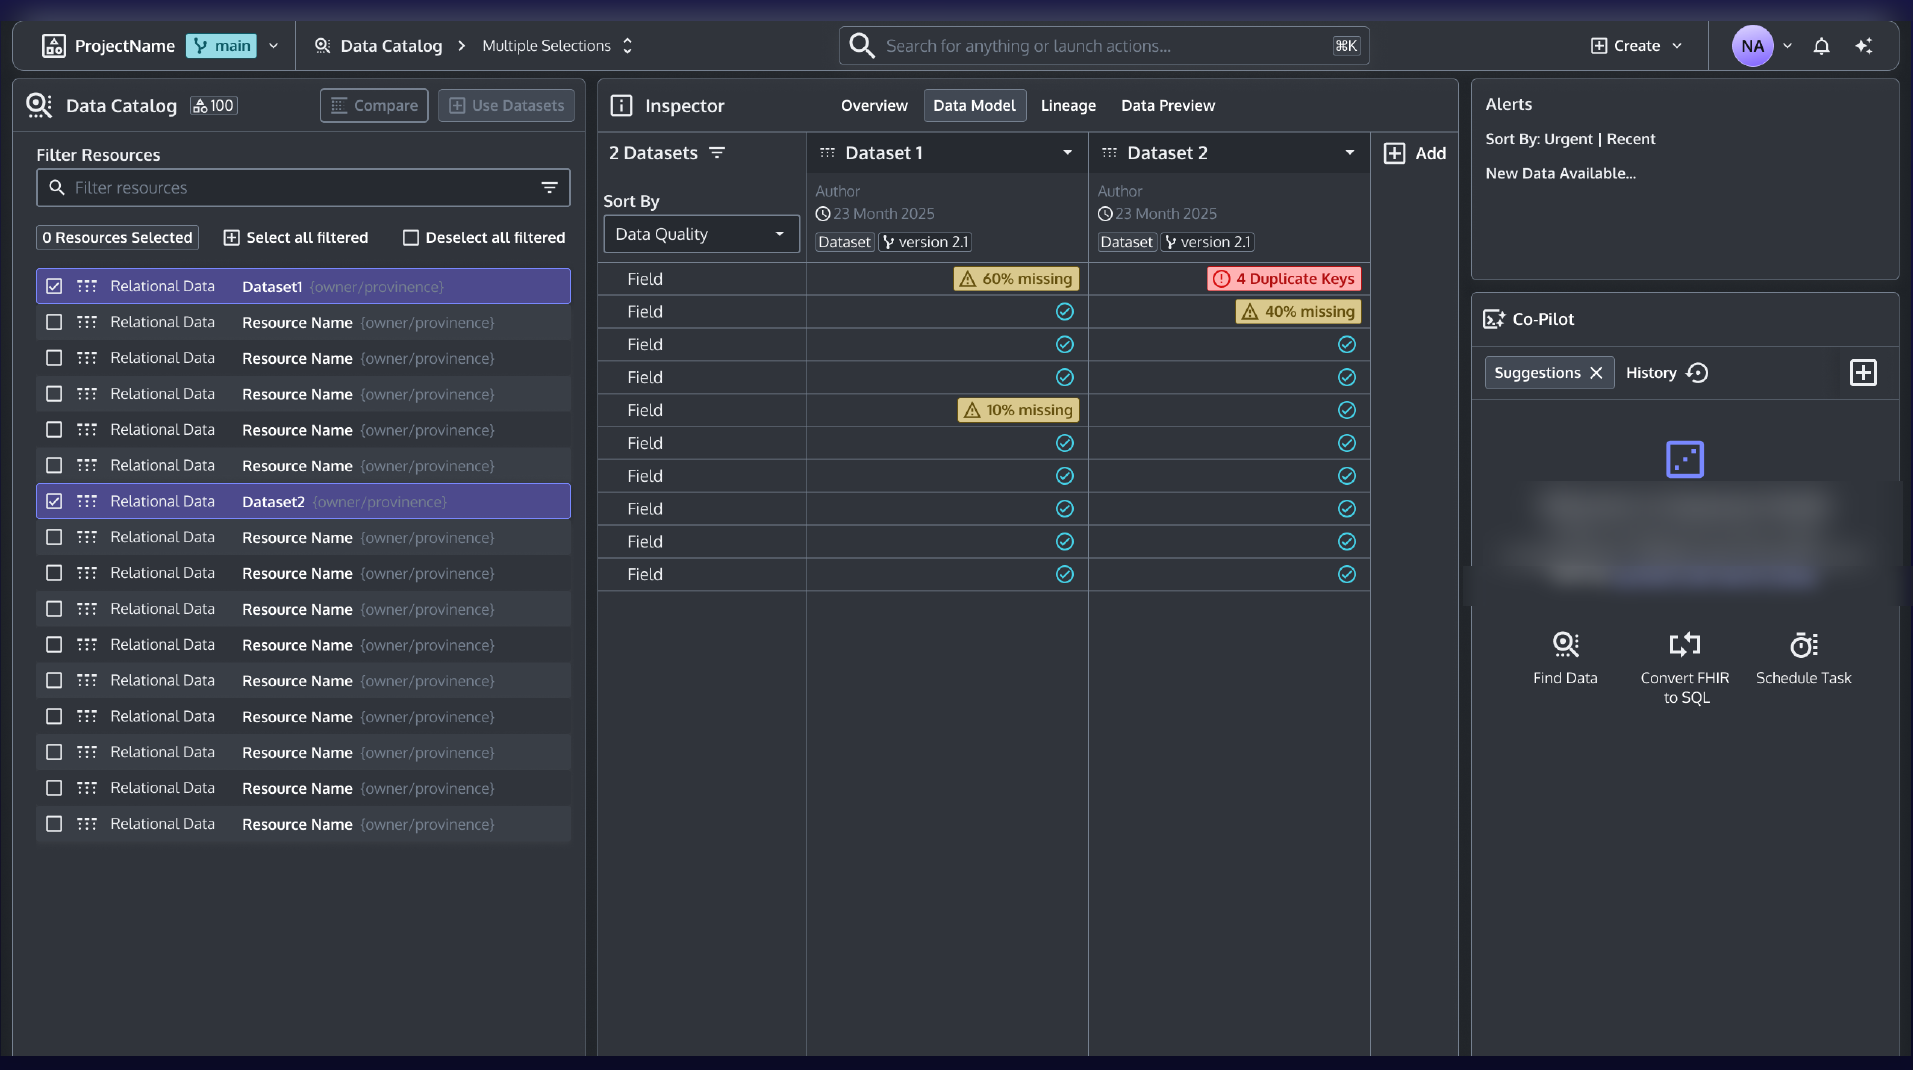This screenshot has height=1070, width=1913.
Task: Click the Find Data action
Action: [x=1565, y=658]
